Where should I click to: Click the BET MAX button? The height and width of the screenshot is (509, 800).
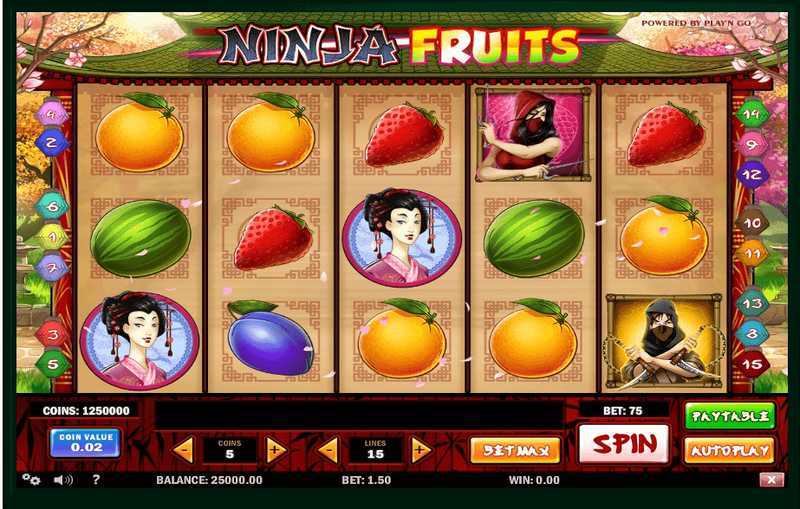pyautogui.click(x=515, y=450)
